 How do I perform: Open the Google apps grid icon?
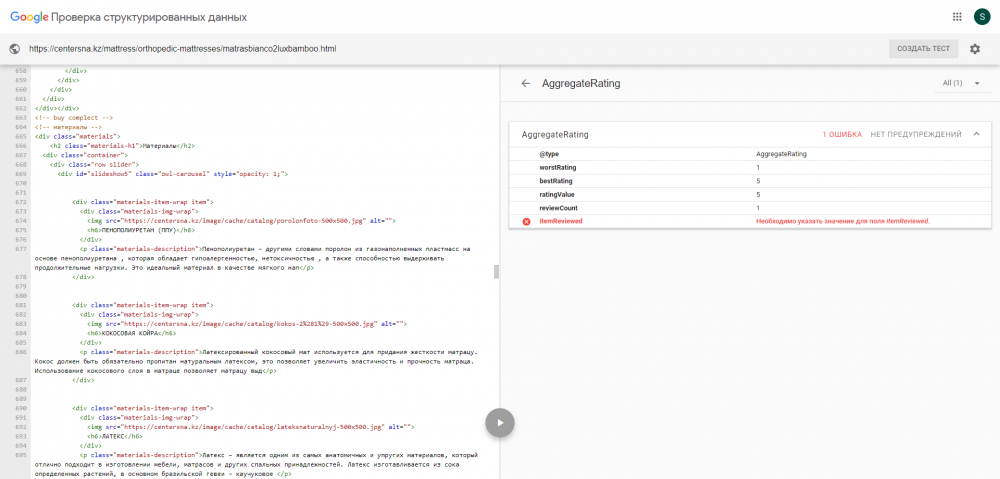tap(957, 17)
